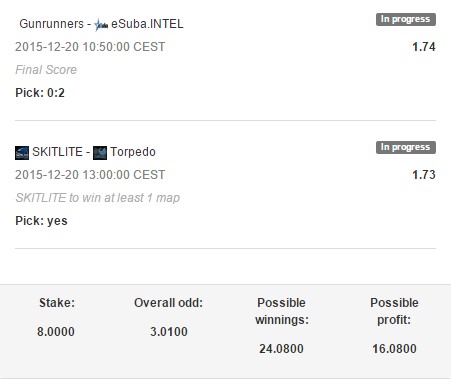
Task: Click the Pick: 0:2 selection text
Action: pos(40,93)
